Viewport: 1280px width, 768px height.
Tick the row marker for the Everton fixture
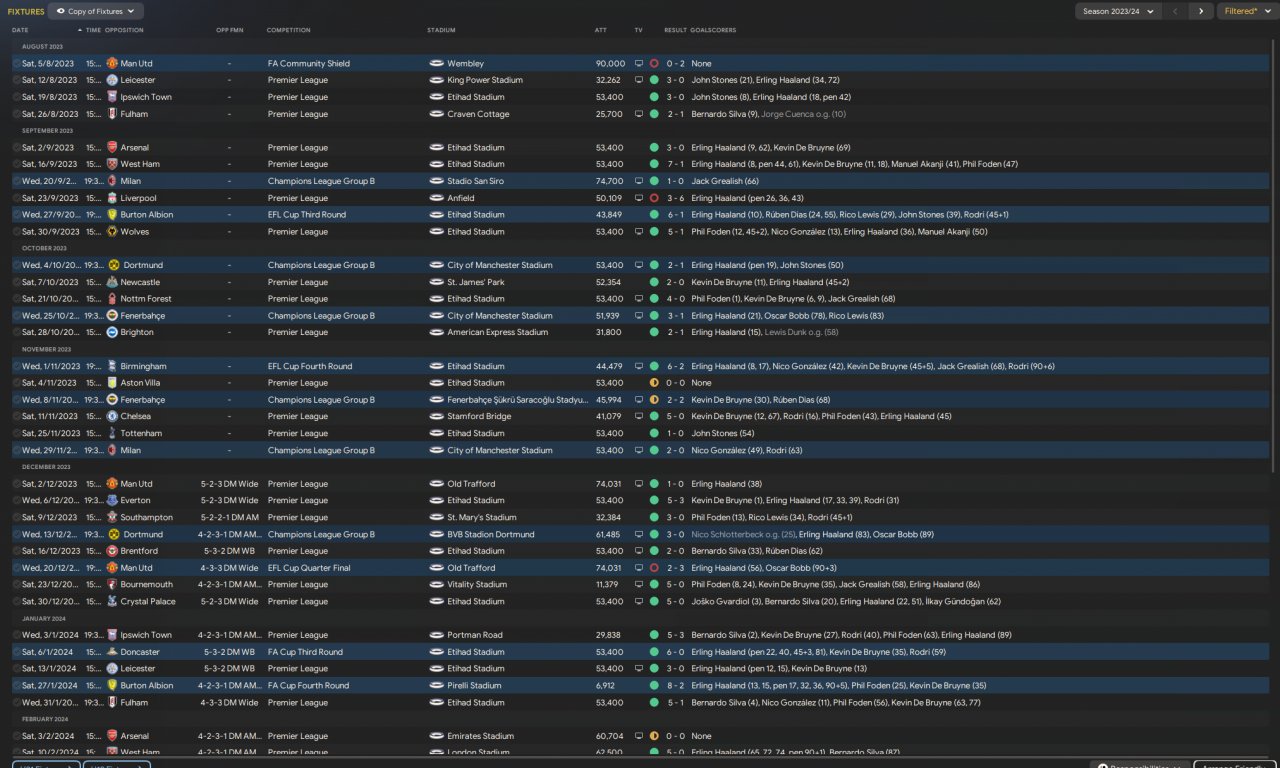(16, 500)
